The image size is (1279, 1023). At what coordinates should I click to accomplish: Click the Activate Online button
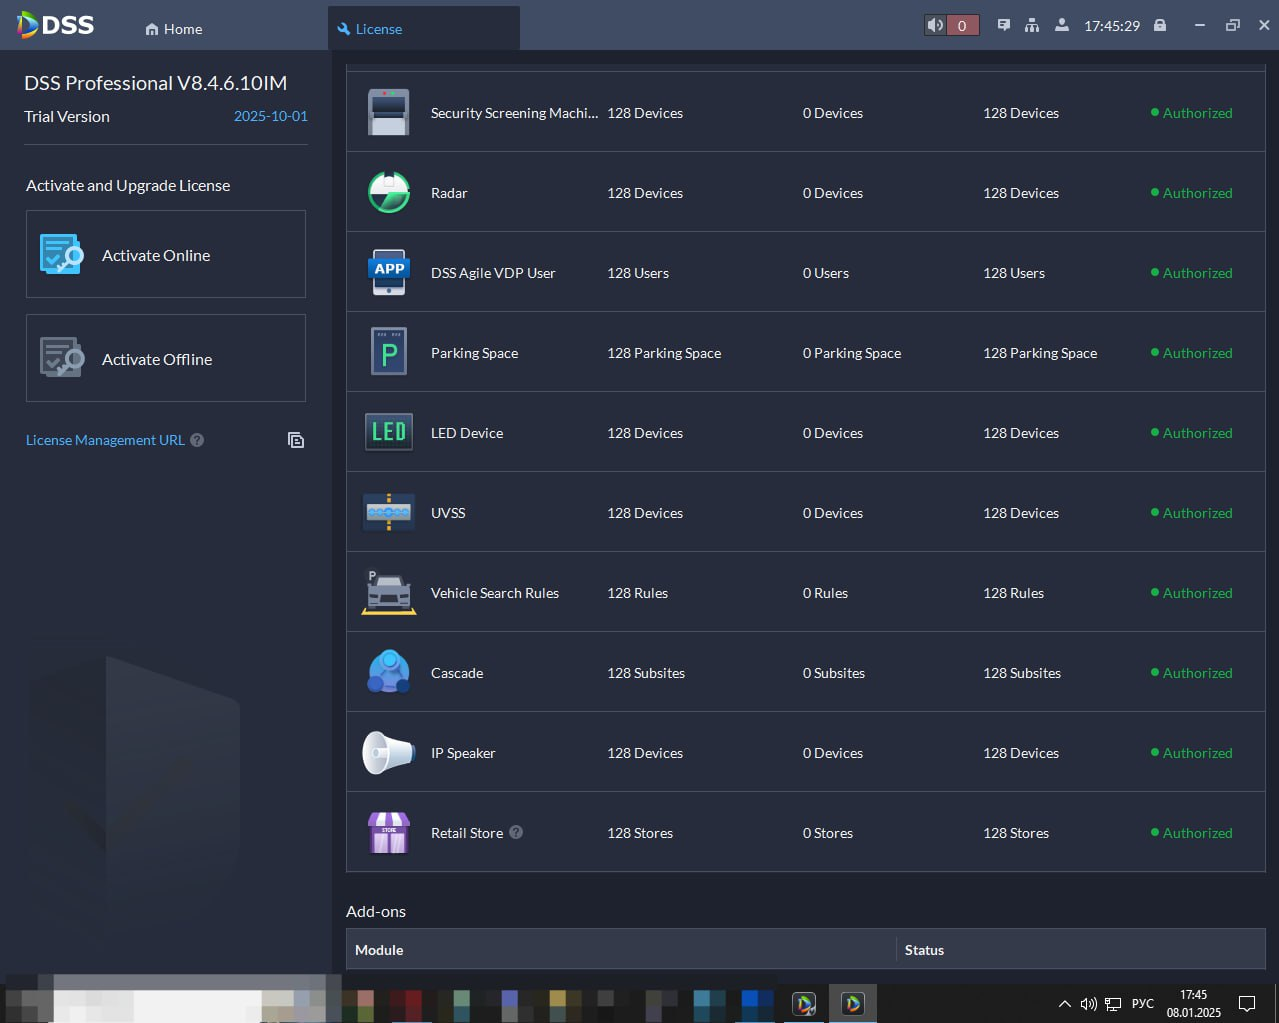click(x=166, y=254)
